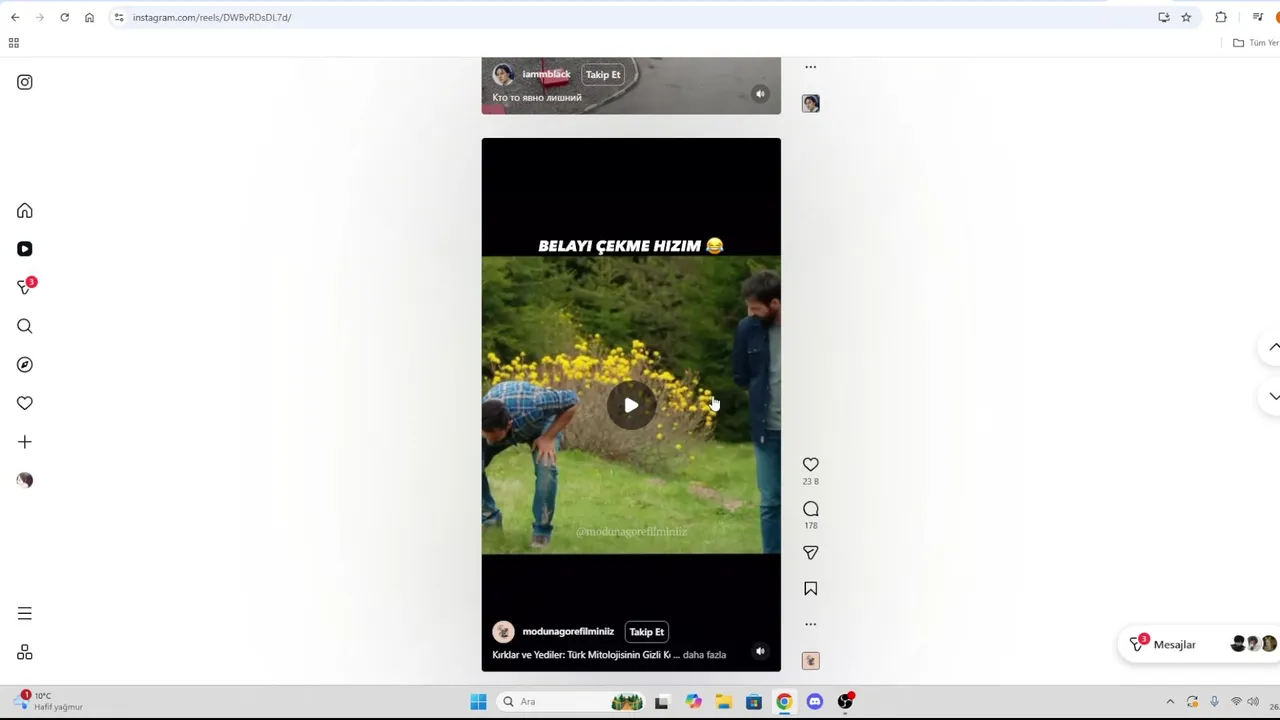This screenshot has height=720, width=1280.
Task: Open the More hamburger menu in the sidebar
Action: tap(25, 614)
